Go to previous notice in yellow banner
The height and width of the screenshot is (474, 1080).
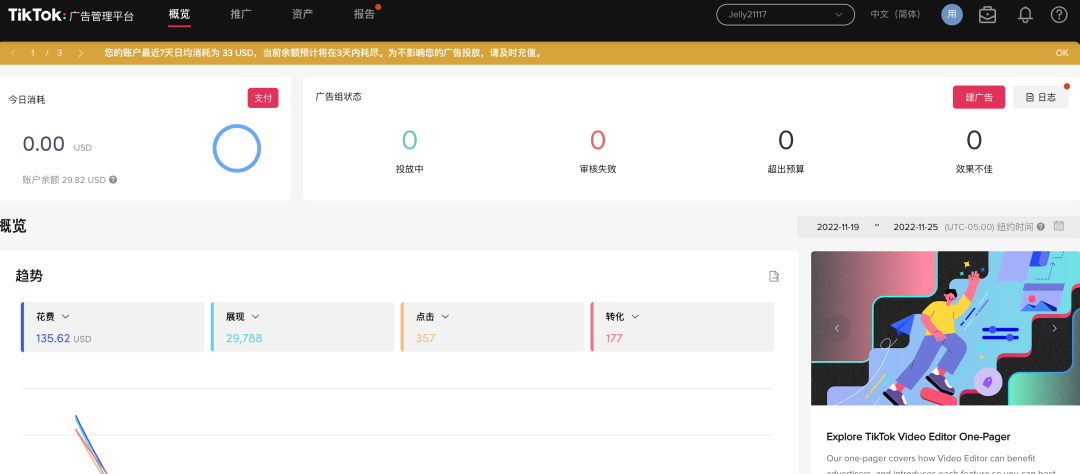point(14,53)
